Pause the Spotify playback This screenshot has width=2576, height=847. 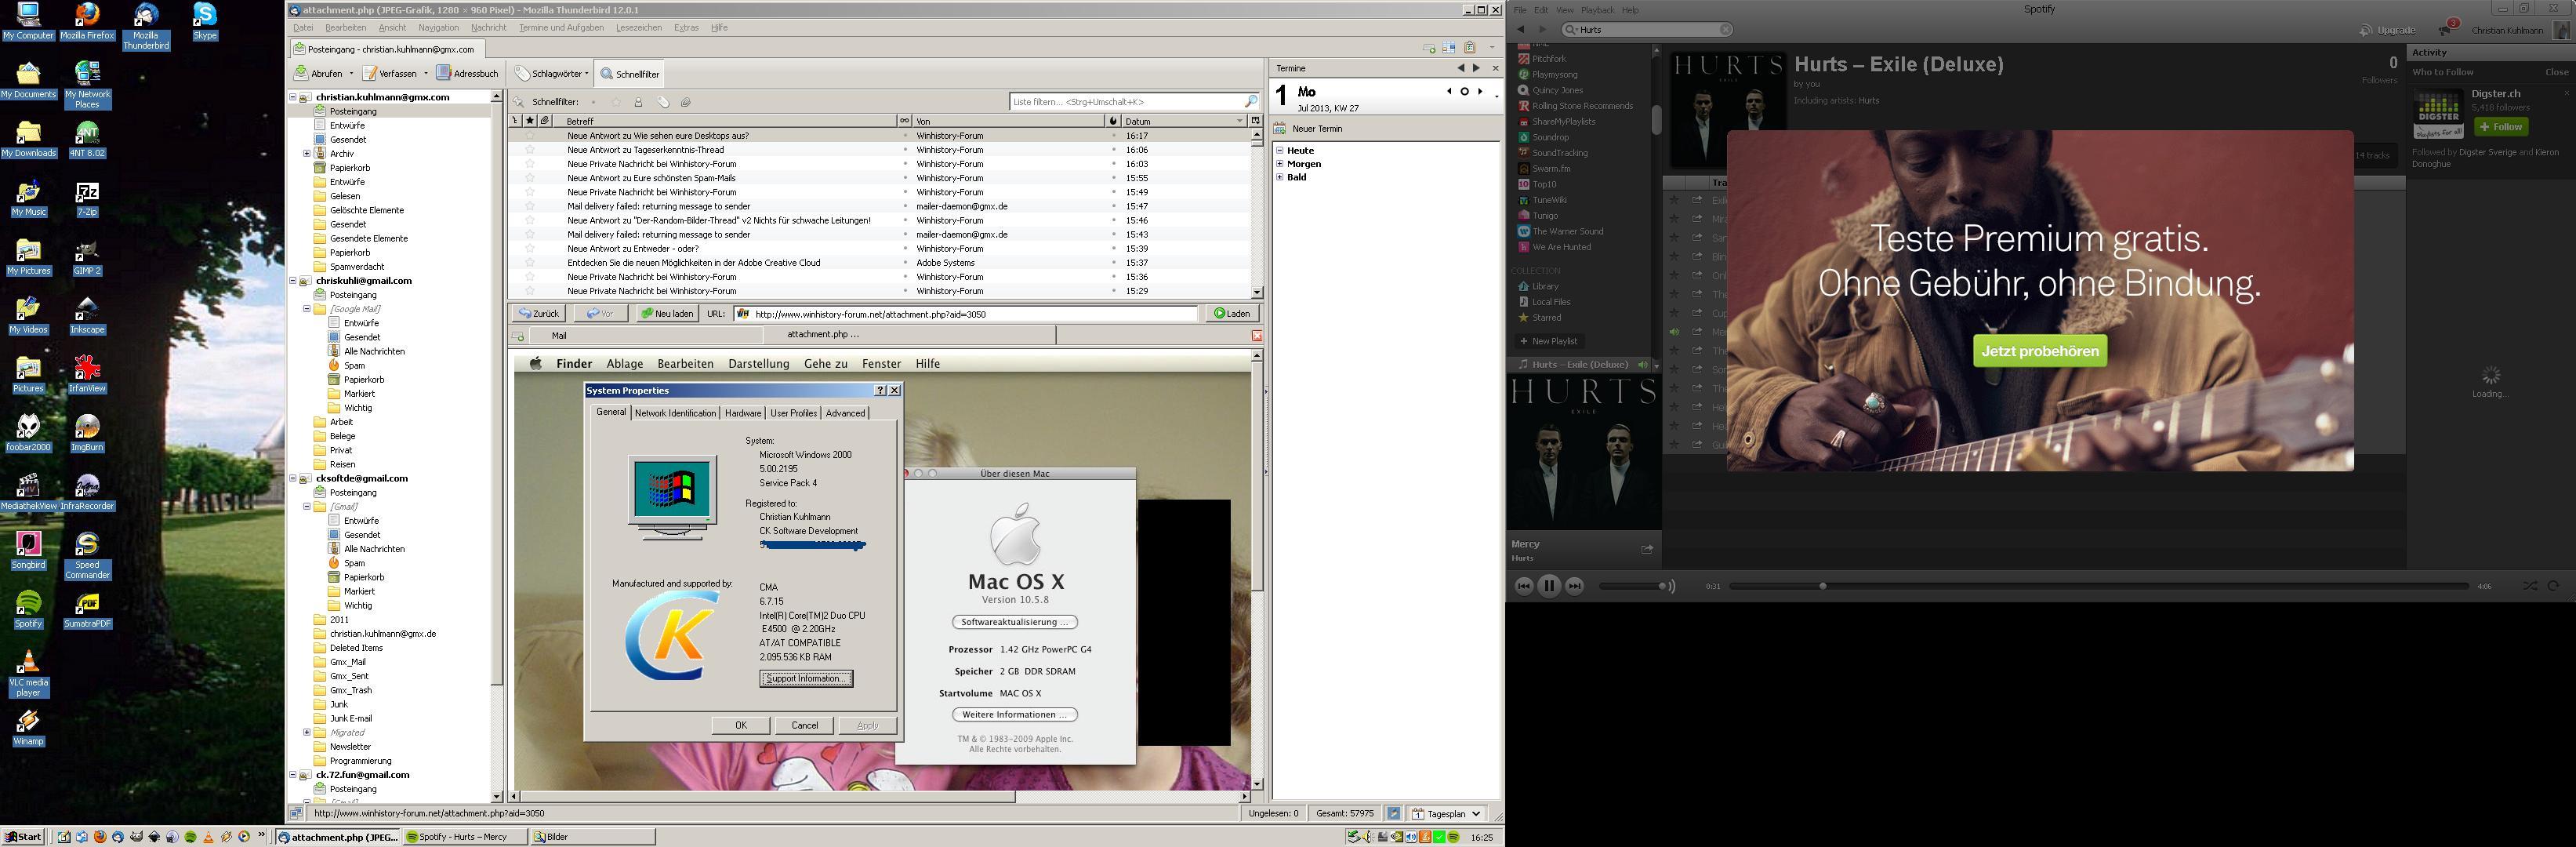coord(1548,586)
